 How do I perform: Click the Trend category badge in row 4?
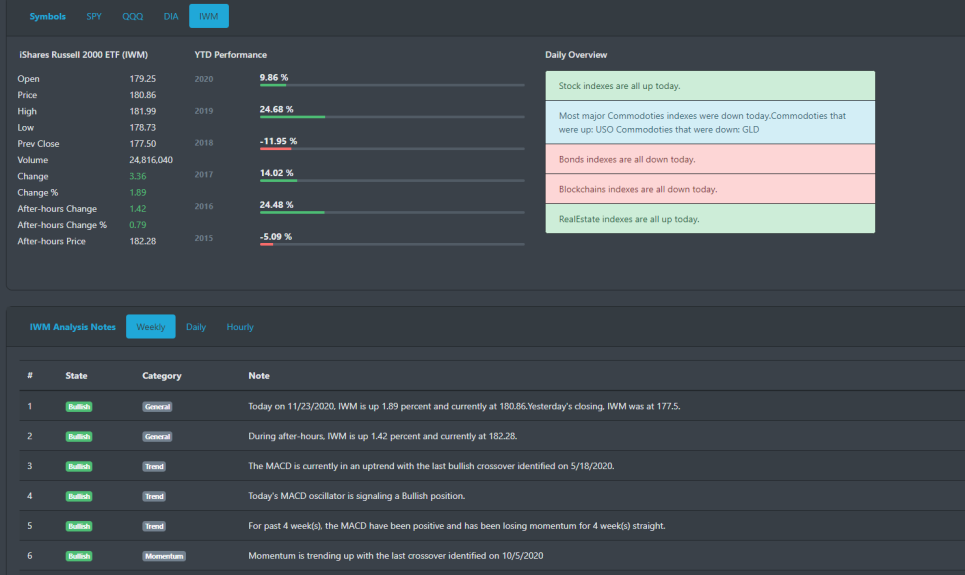[x=154, y=496]
